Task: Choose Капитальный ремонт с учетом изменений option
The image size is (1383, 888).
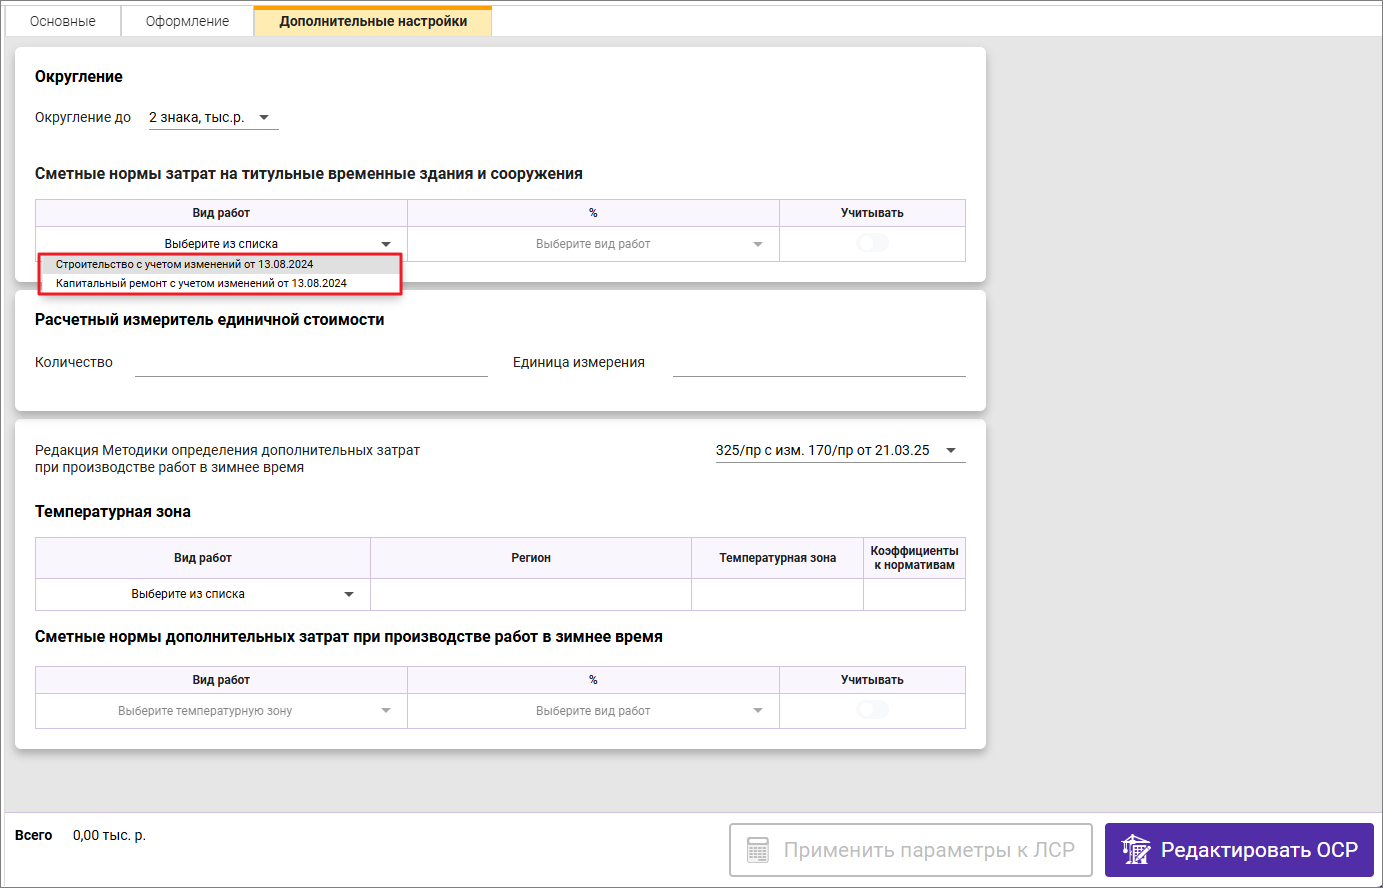Action: pos(201,284)
